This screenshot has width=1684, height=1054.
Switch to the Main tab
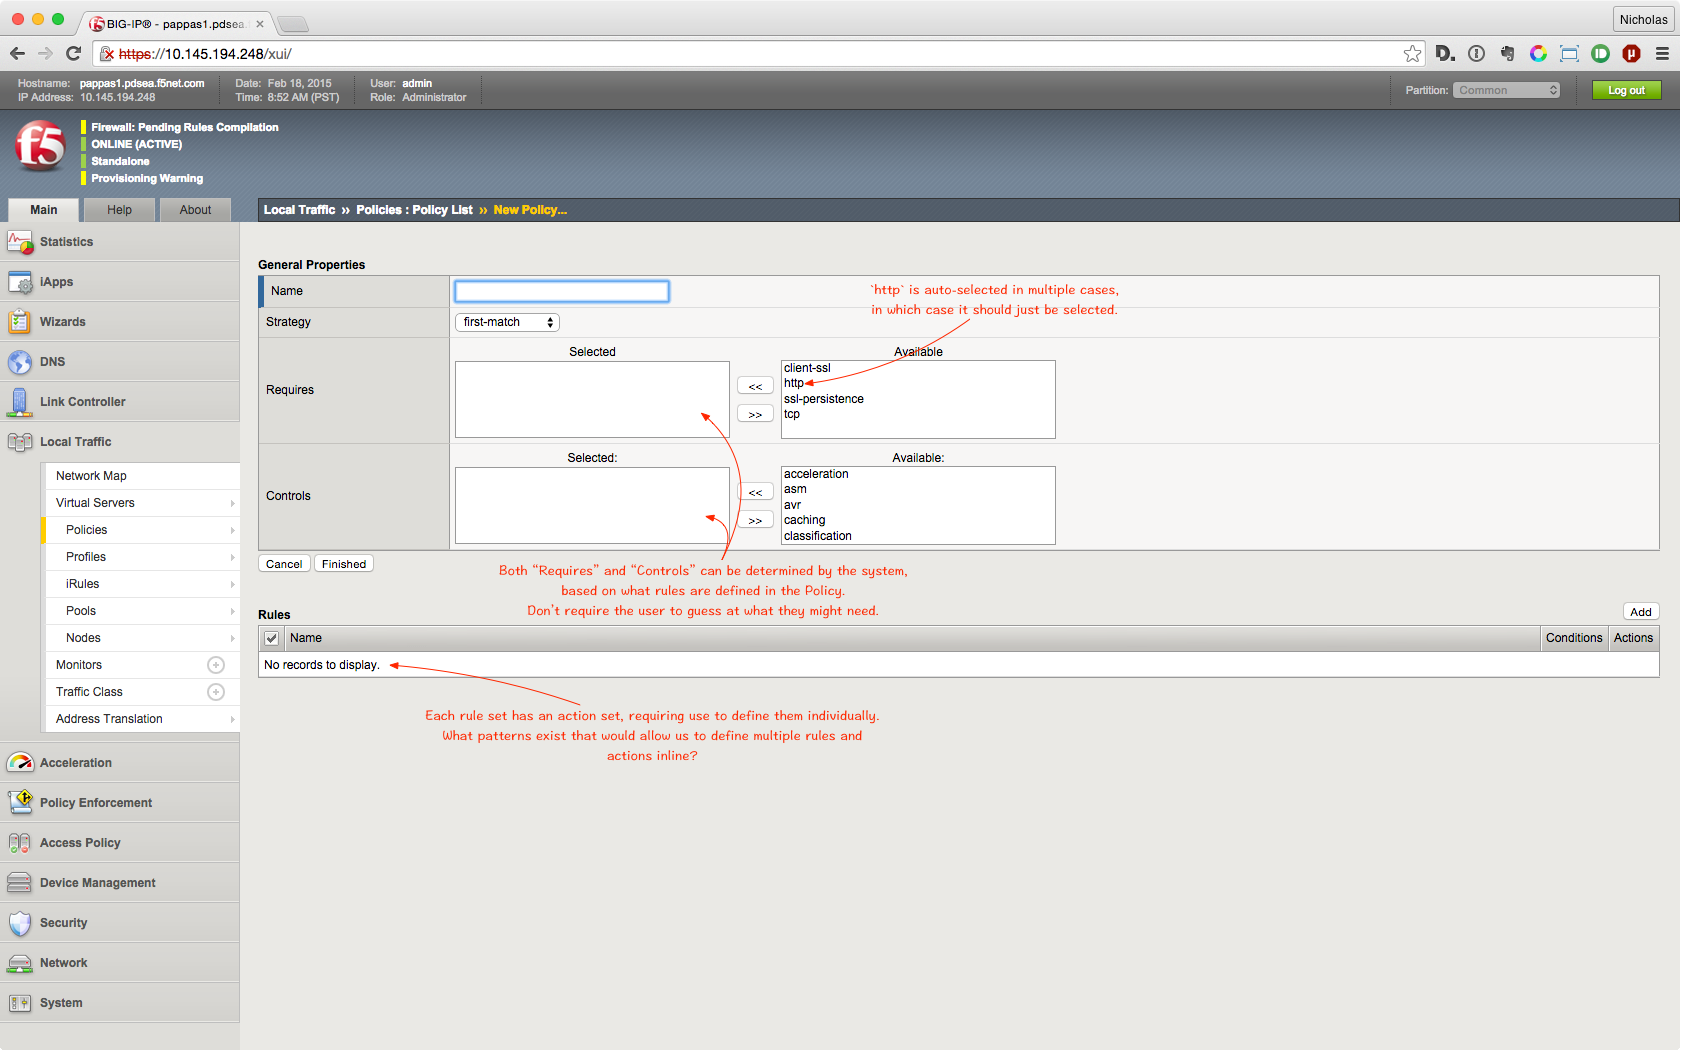tap(43, 210)
